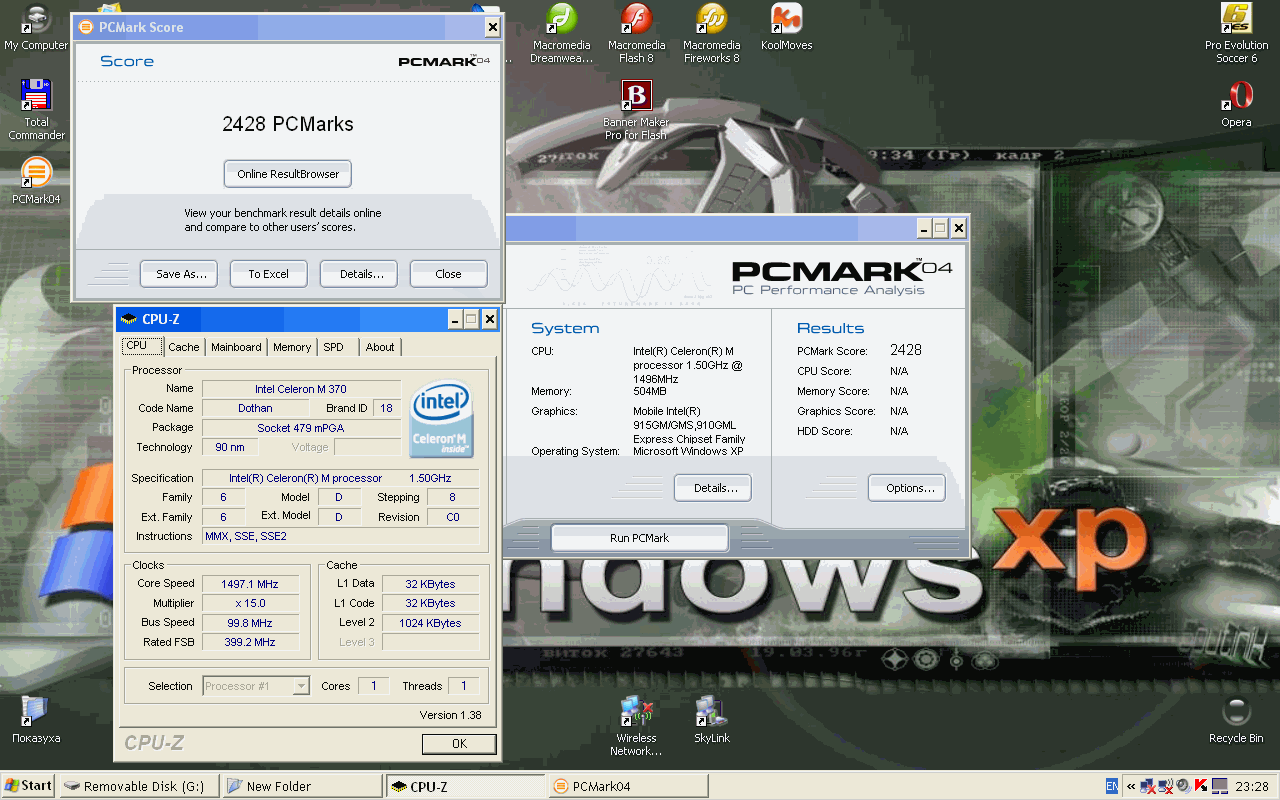Screen dimensions: 1280x800
Task: Activate the PCMark04 taskbar button
Action: (628, 786)
